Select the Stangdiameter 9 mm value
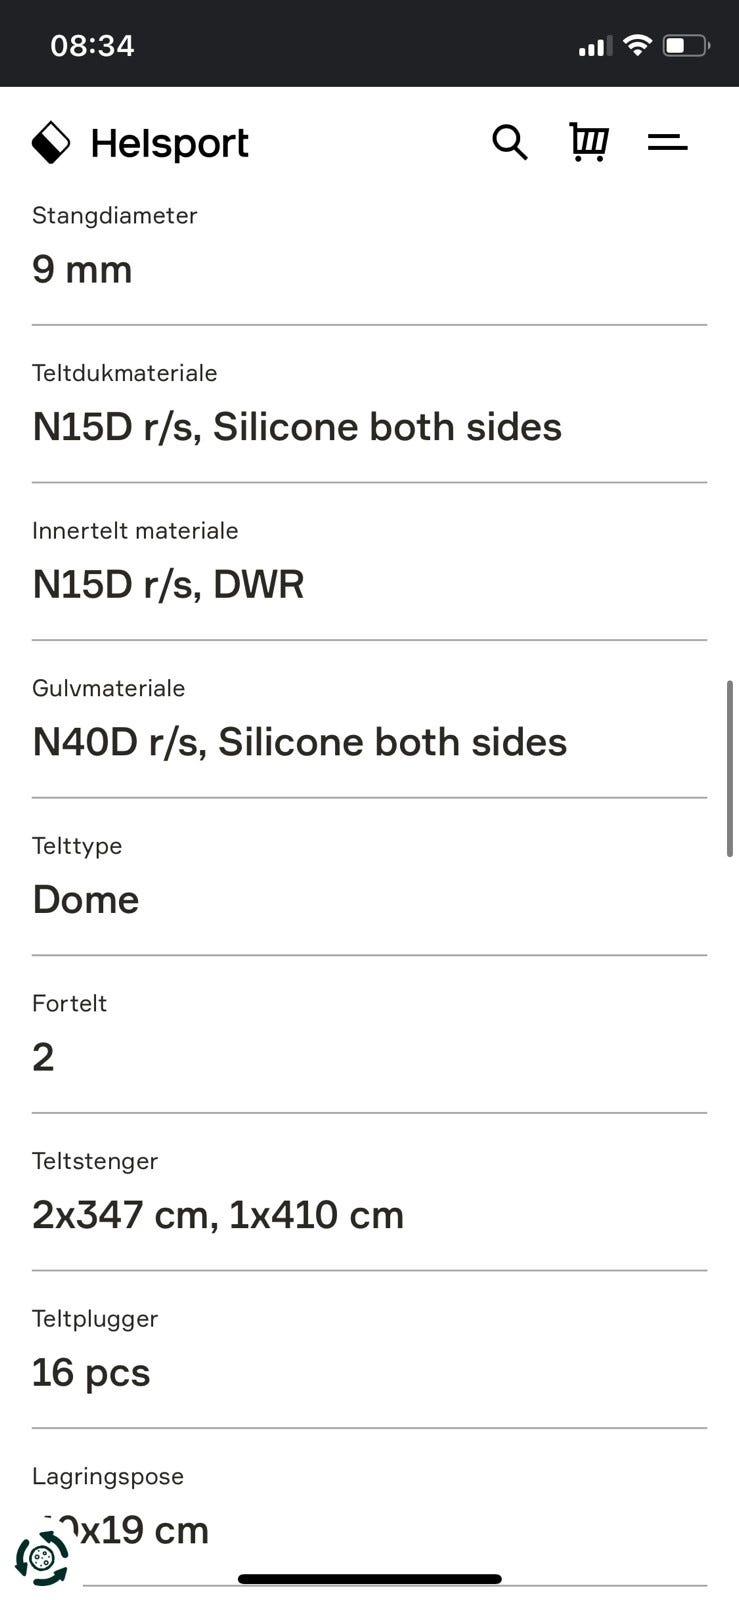The width and height of the screenshot is (739, 1600). [82, 269]
